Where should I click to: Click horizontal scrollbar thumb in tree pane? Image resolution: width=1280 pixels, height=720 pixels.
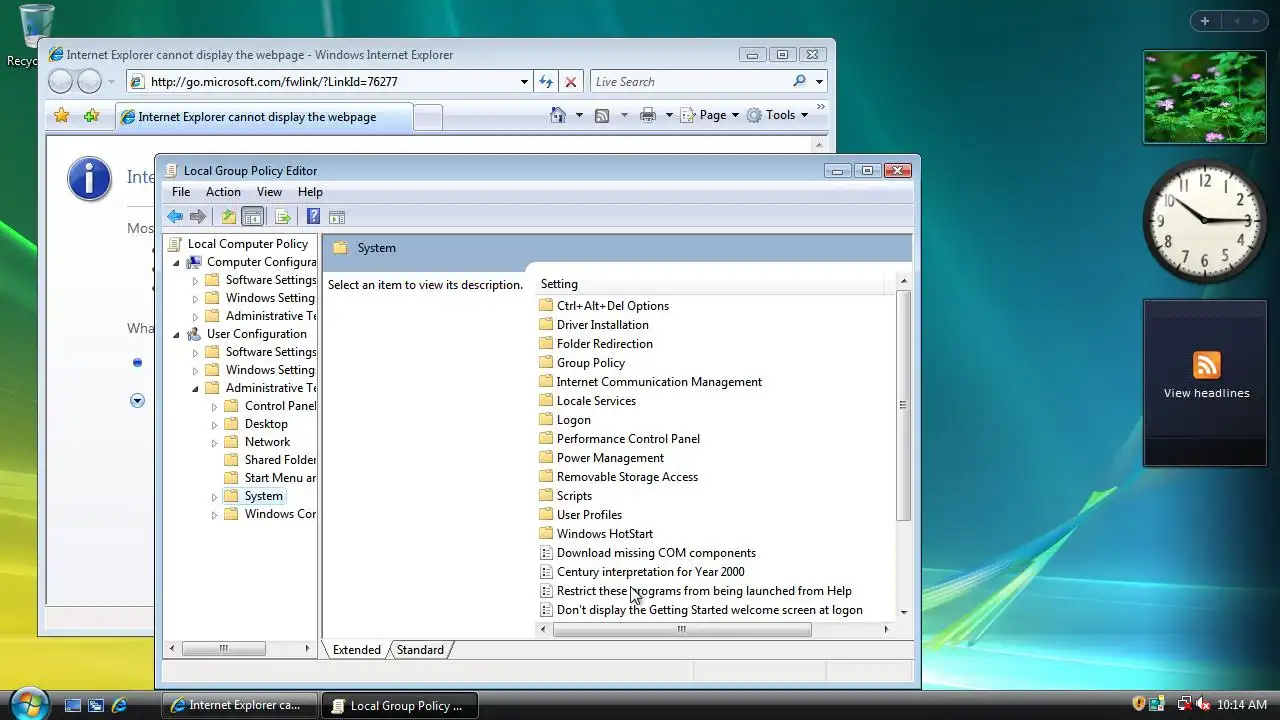pos(223,649)
